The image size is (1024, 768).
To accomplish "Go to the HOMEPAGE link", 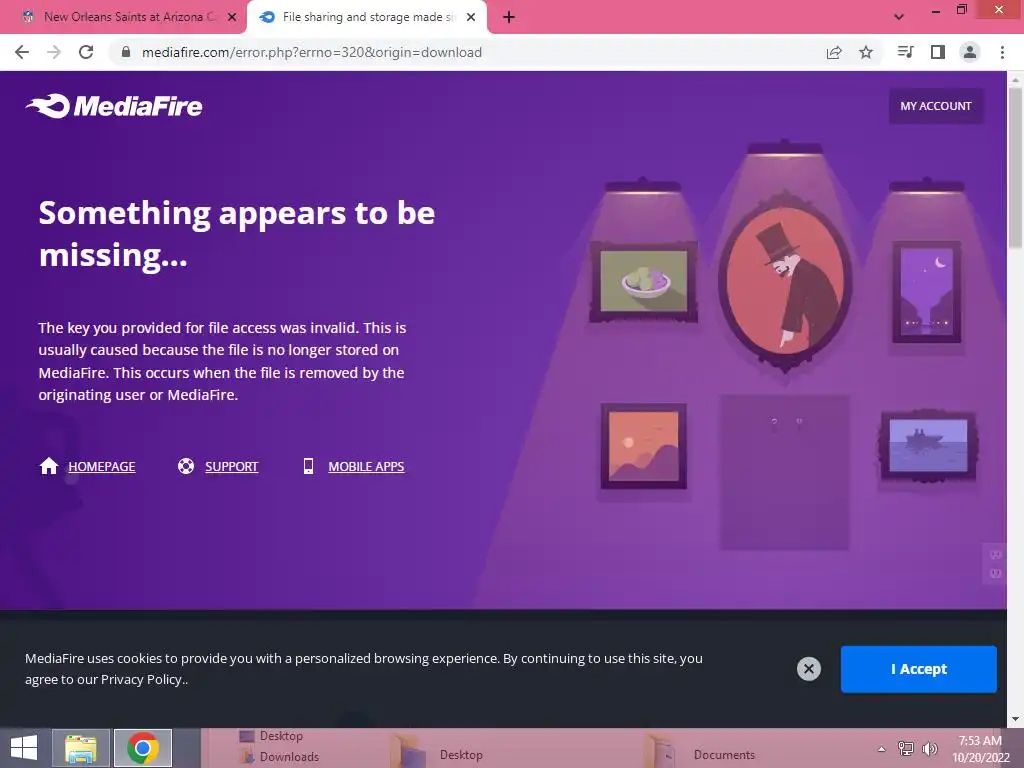I will tap(102, 466).
